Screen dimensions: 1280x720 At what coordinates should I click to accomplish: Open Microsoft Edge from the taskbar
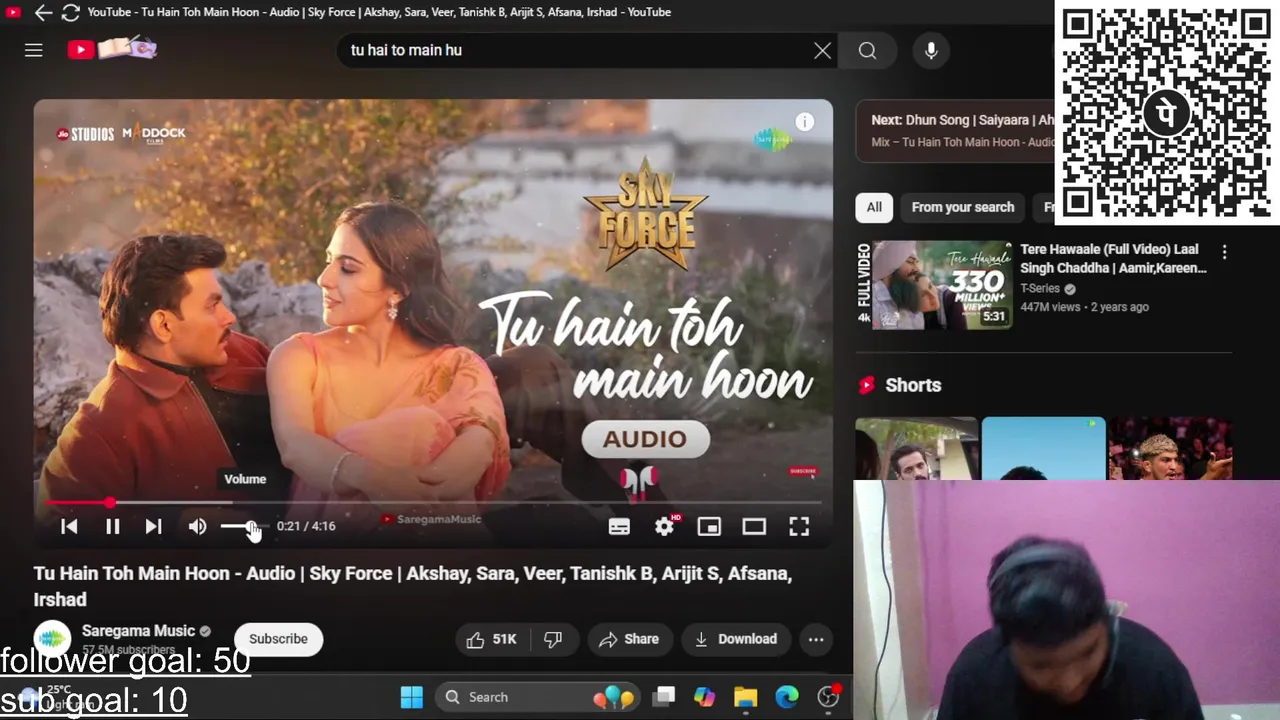coord(787,697)
